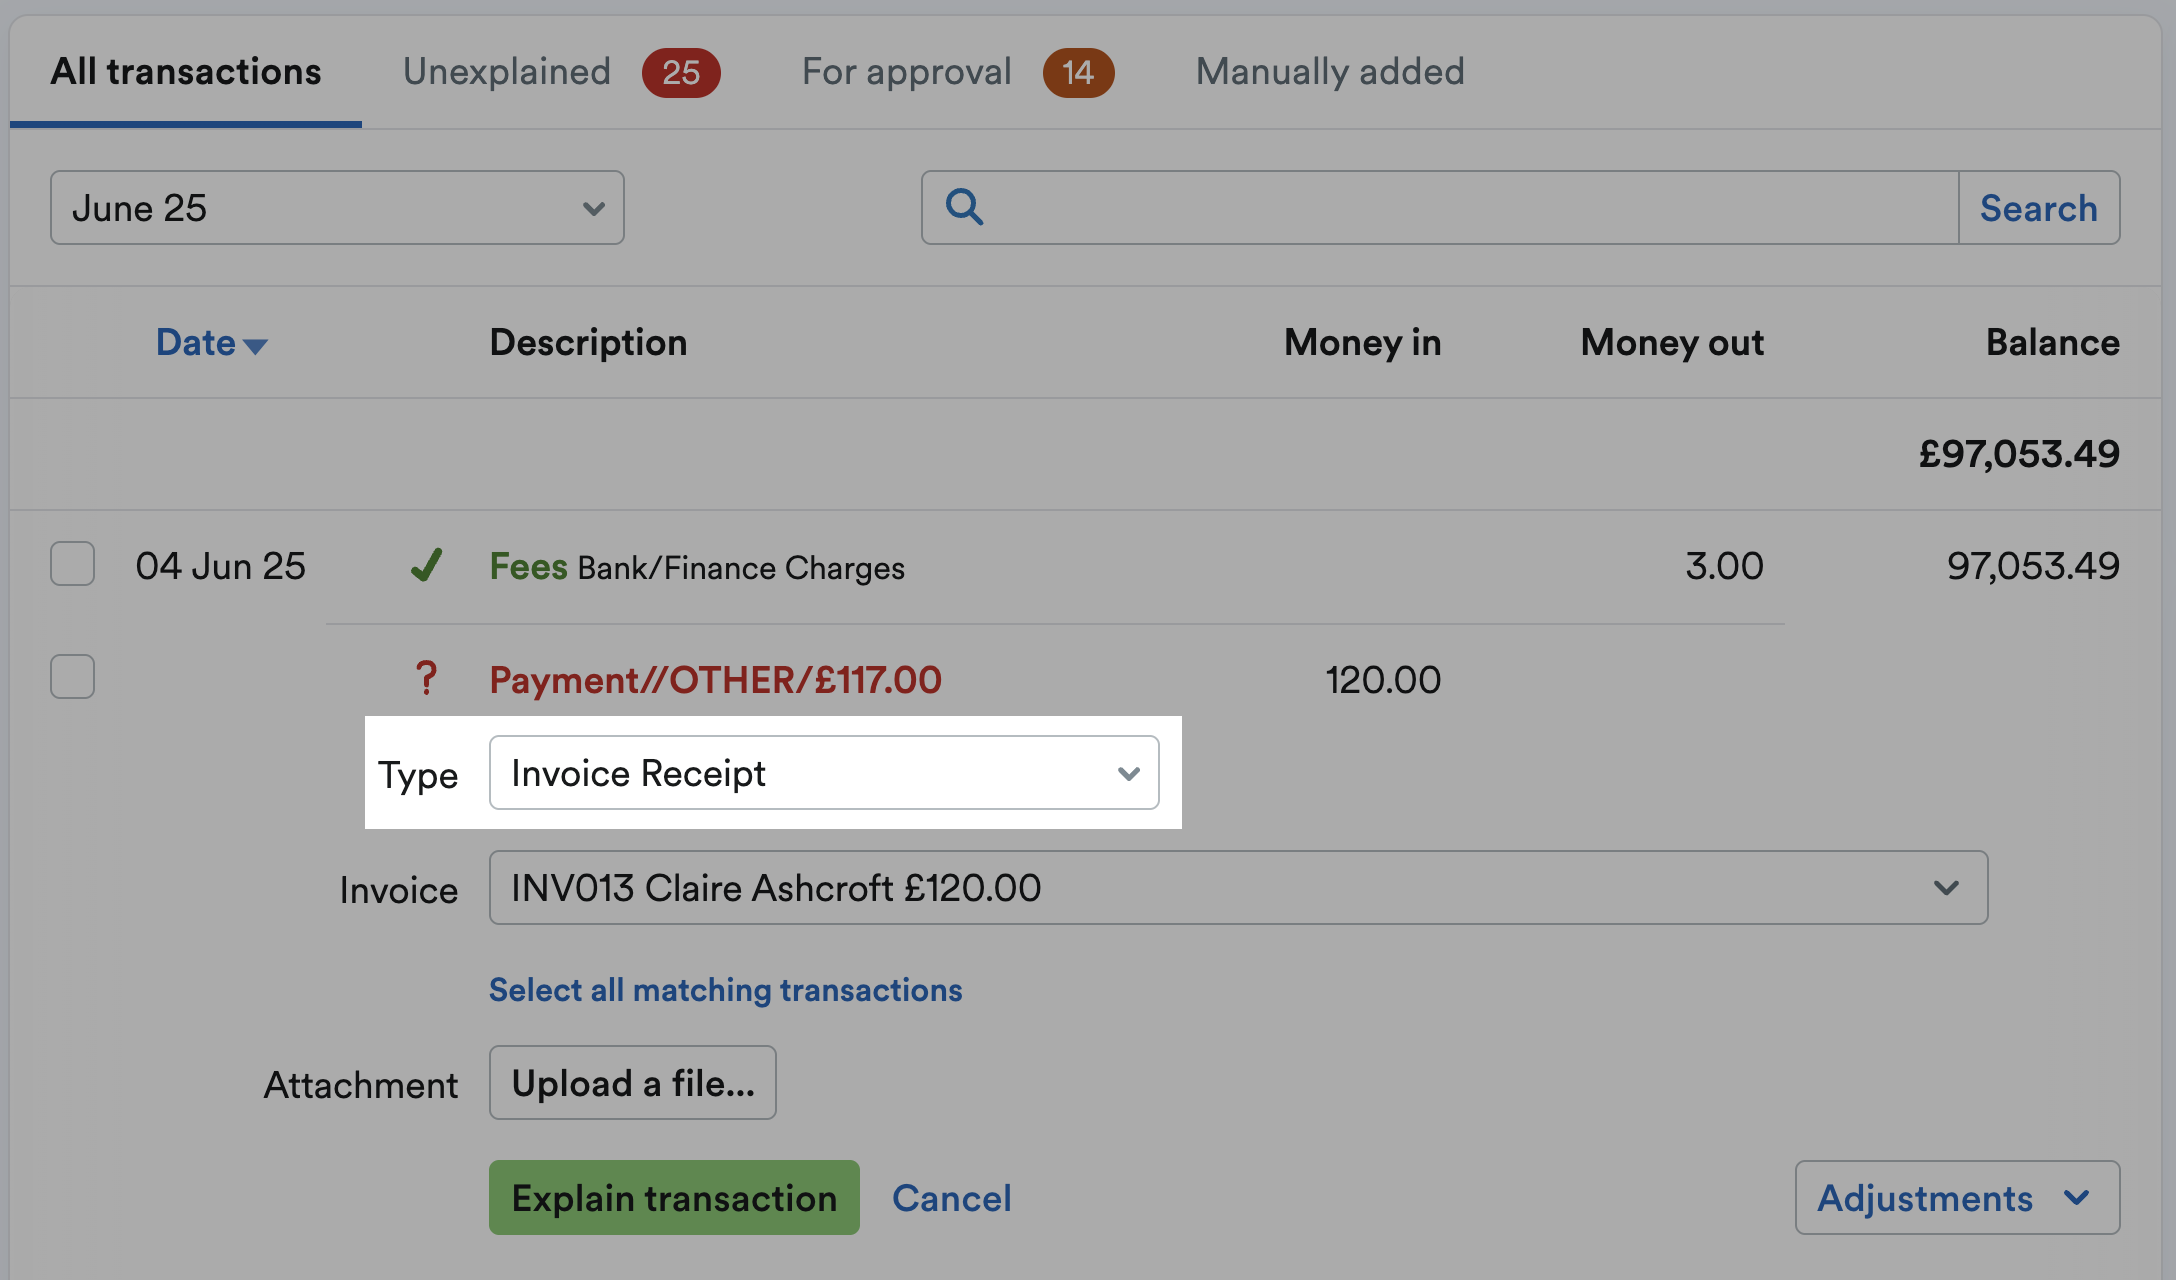This screenshot has height=1280, width=2176.
Task: Click the Invoice field label
Action: click(x=399, y=890)
